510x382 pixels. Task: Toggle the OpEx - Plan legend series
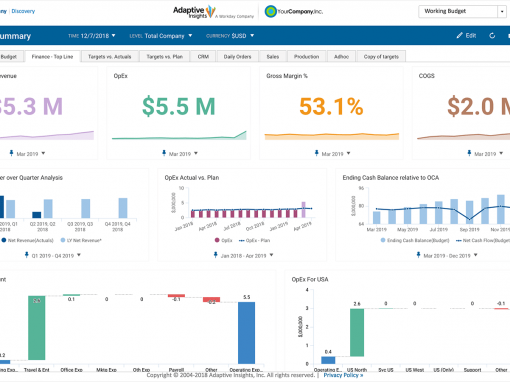click(255, 240)
